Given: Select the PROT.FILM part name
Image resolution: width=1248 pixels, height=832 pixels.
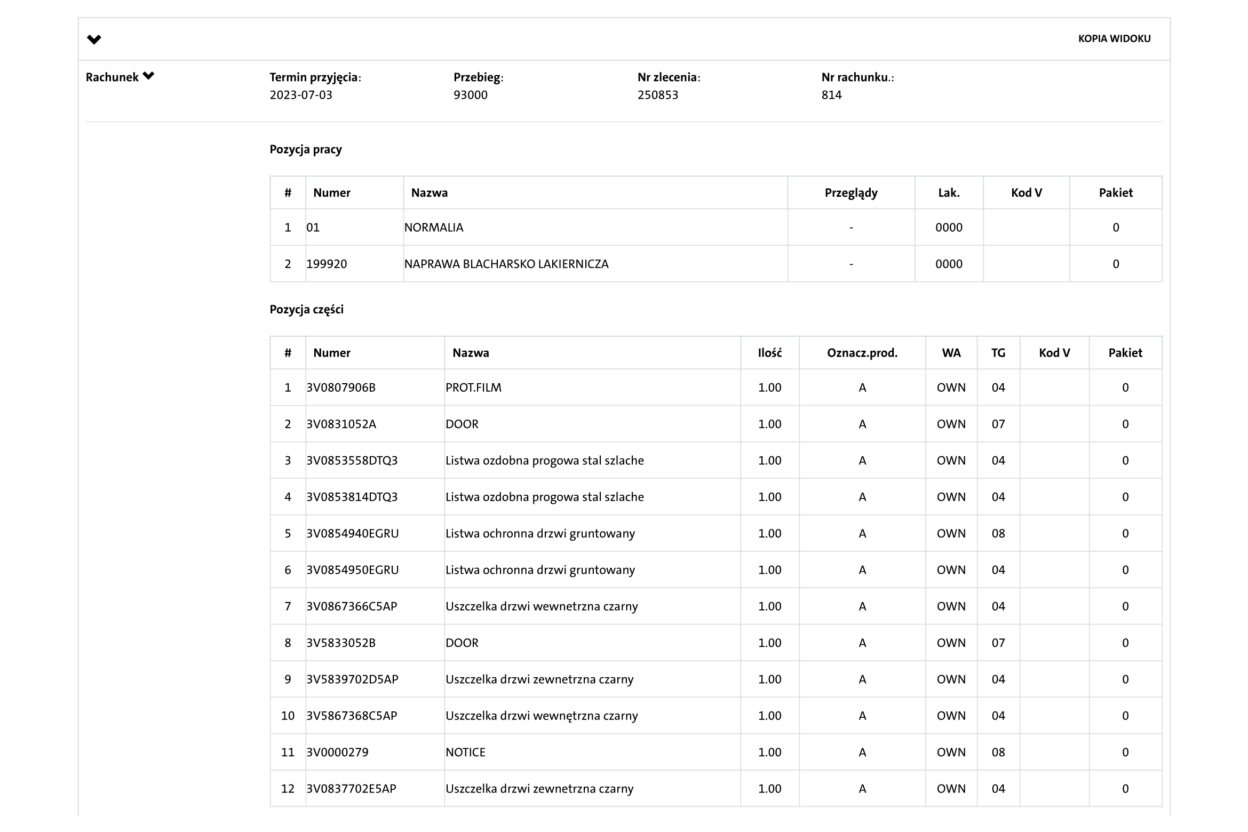Looking at the screenshot, I should point(473,387).
